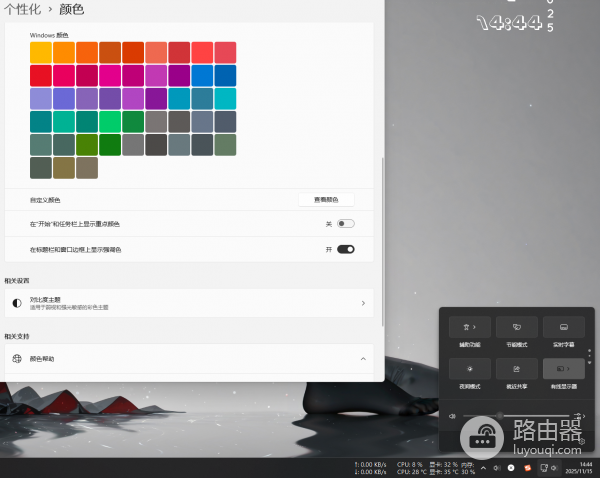Click the speaker icon beside the volume slider
The width and height of the screenshot is (600, 478).
coord(453,416)
